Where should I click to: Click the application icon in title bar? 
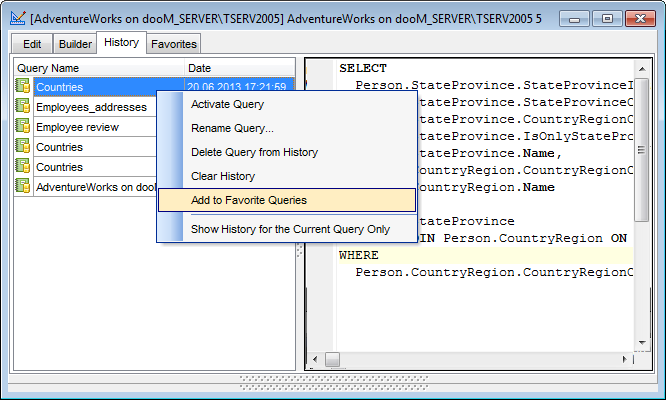[17, 18]
